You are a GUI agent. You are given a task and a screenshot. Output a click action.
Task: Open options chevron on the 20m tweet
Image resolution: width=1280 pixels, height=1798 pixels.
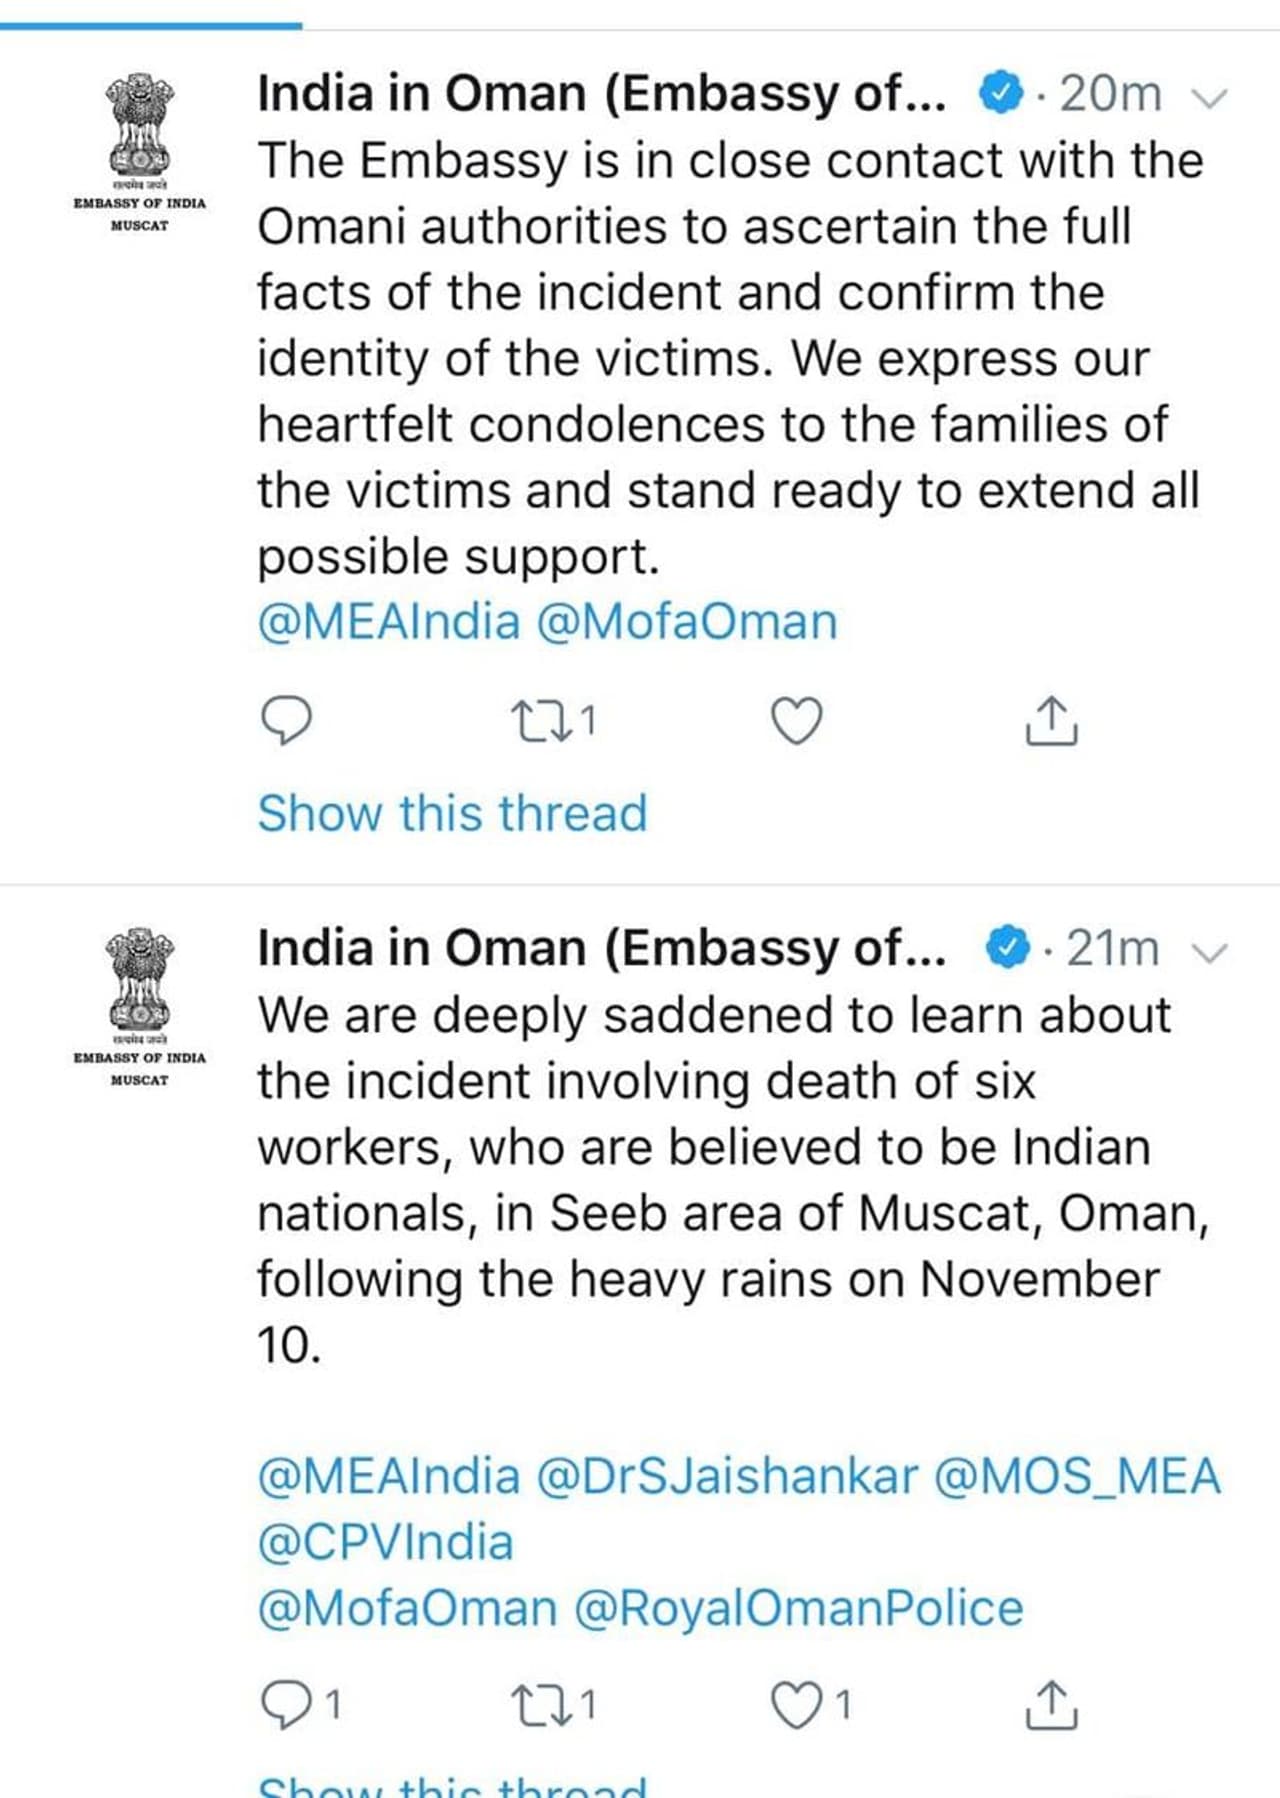coord(1210,98)
